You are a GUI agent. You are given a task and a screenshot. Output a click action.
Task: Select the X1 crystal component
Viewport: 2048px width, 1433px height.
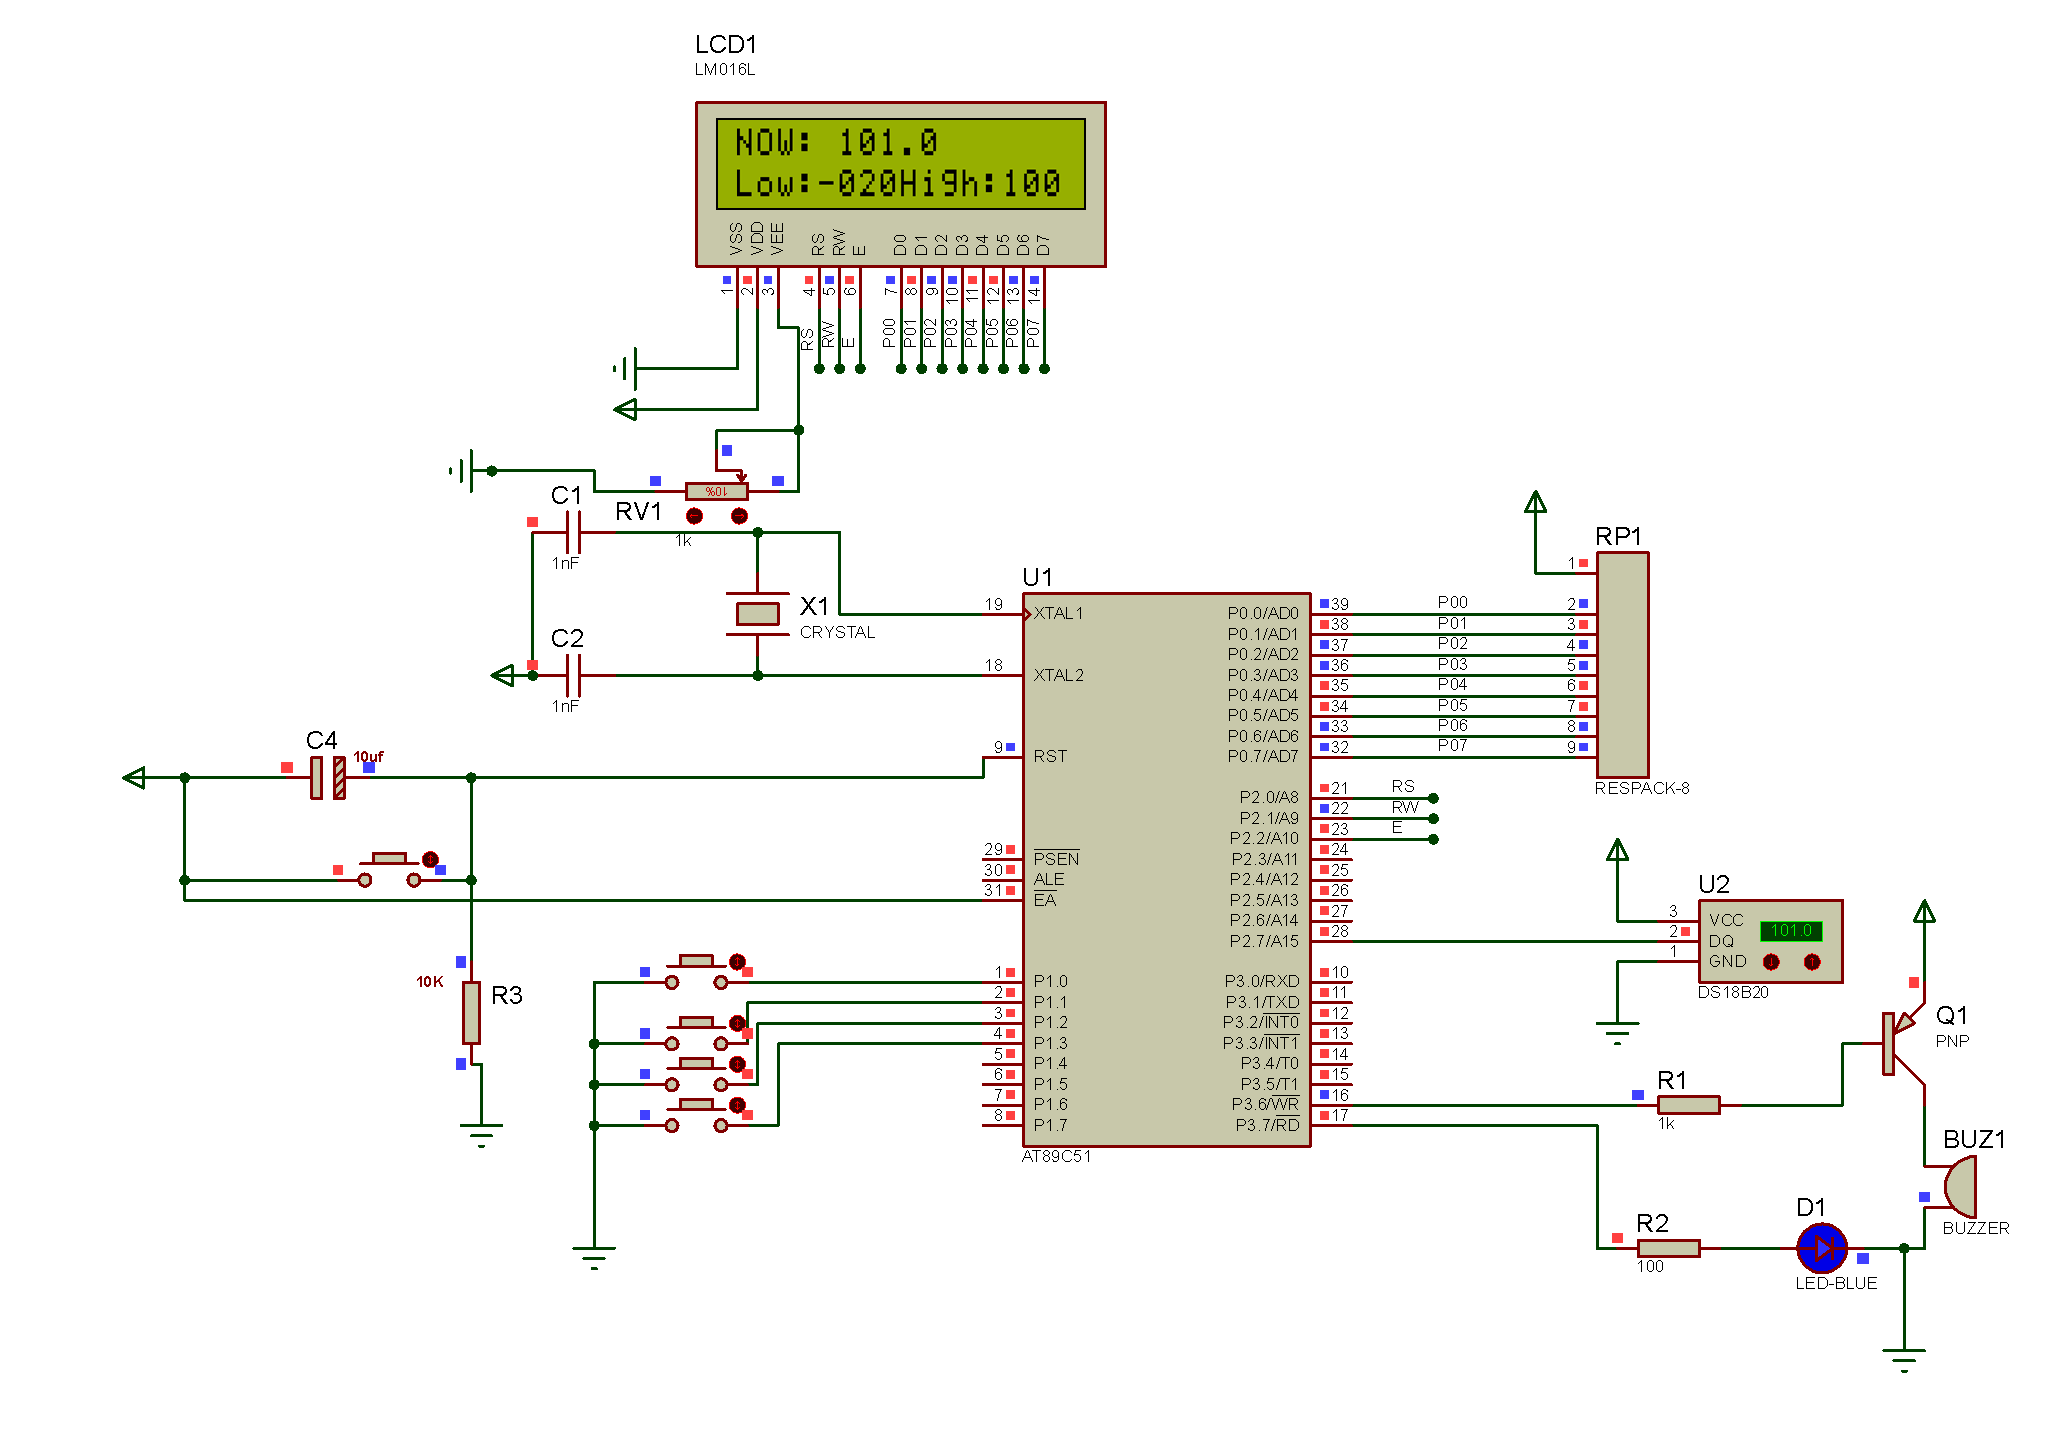757,613
